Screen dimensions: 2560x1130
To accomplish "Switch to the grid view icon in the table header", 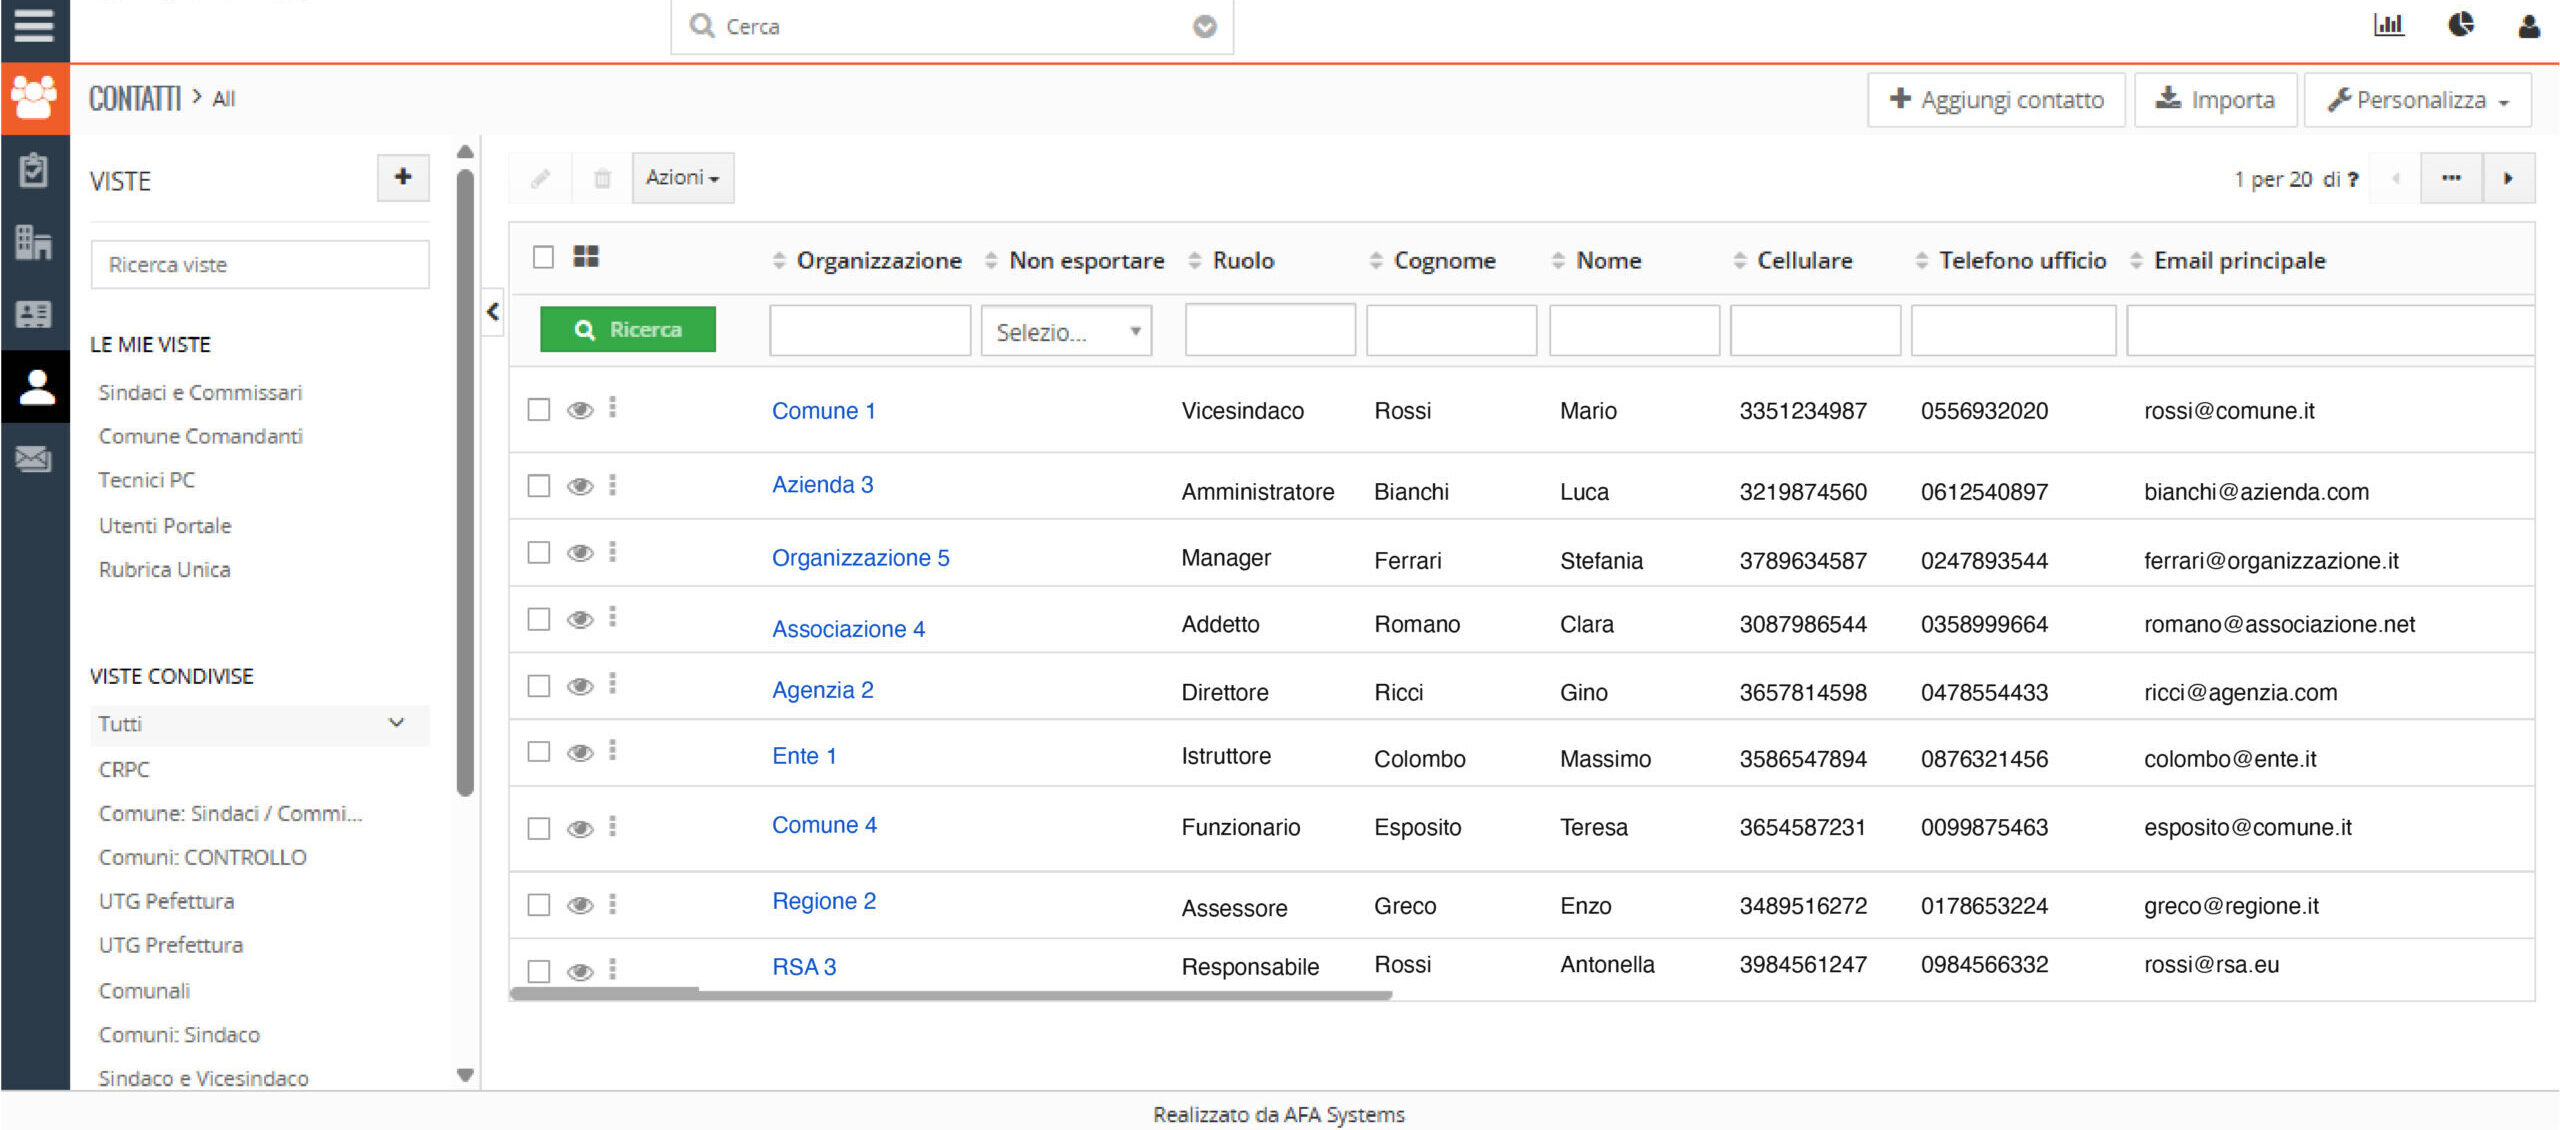I will pos(586,257).
